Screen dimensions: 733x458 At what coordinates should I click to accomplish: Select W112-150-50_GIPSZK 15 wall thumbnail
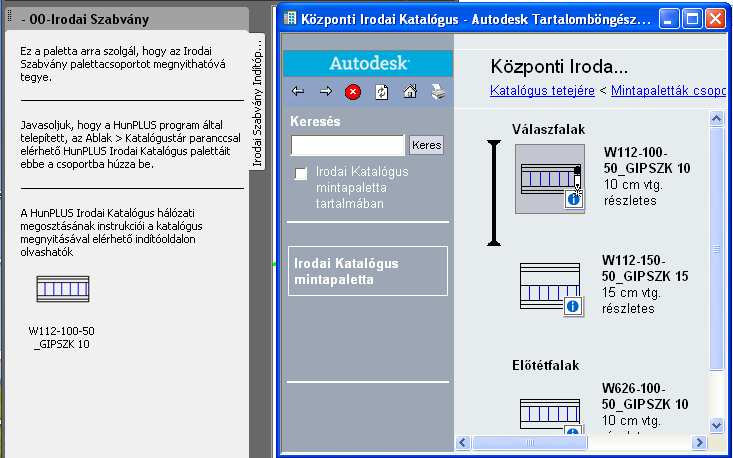(550, 286)
